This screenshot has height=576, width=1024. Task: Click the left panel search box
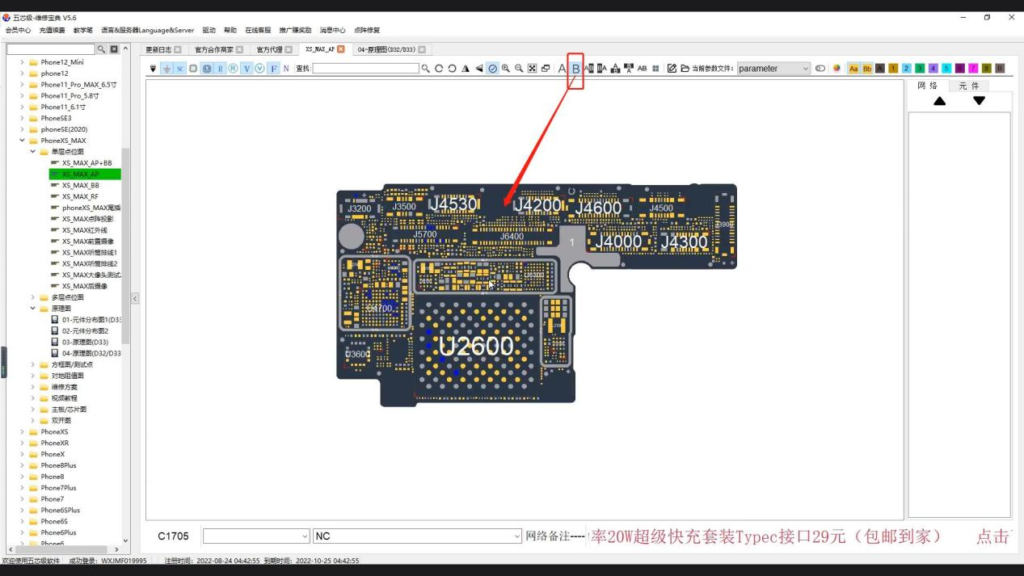(x=51, y=49)
